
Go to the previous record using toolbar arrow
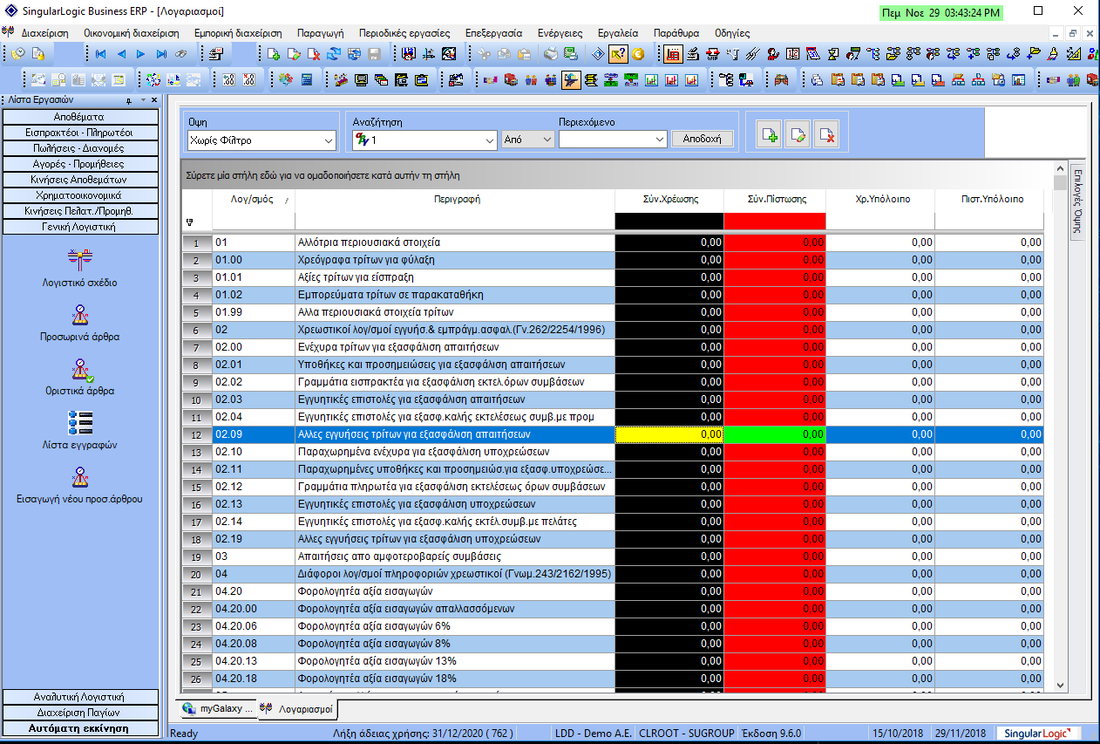click(x=121, y=54)
